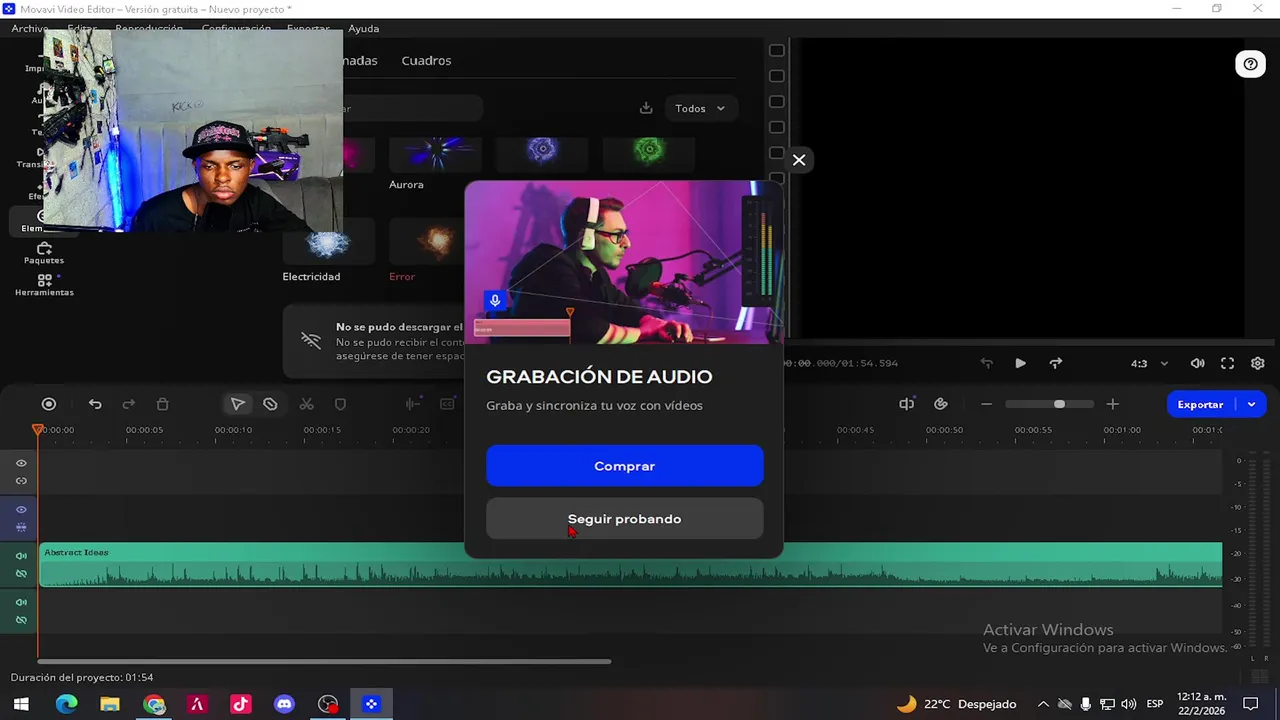The image size is (1280, 720).
Task: Mute the Abstract Ideas audio track
Action: pyautogui.click(x=21, y=556)
